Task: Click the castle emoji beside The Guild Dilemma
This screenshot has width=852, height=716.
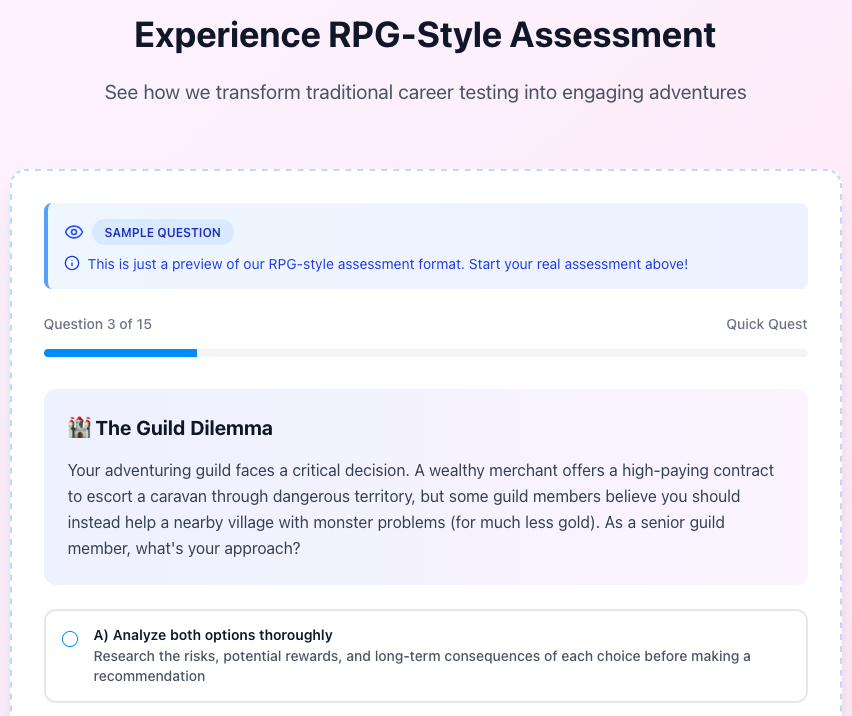Action: tap(79, 428)
